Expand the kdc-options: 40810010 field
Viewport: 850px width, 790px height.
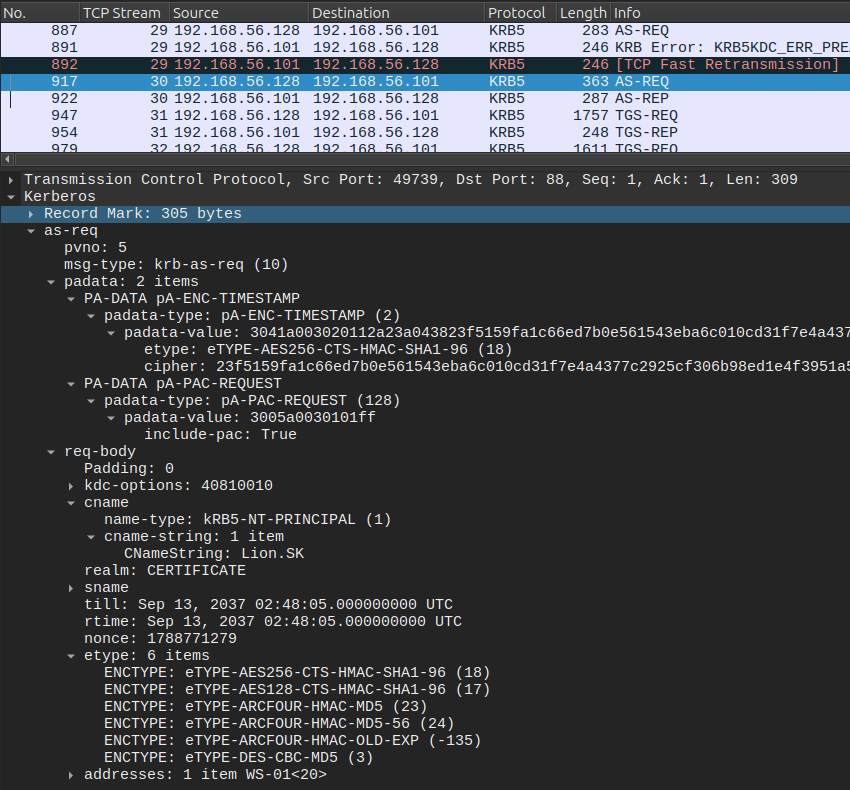(x=71, y=485)
